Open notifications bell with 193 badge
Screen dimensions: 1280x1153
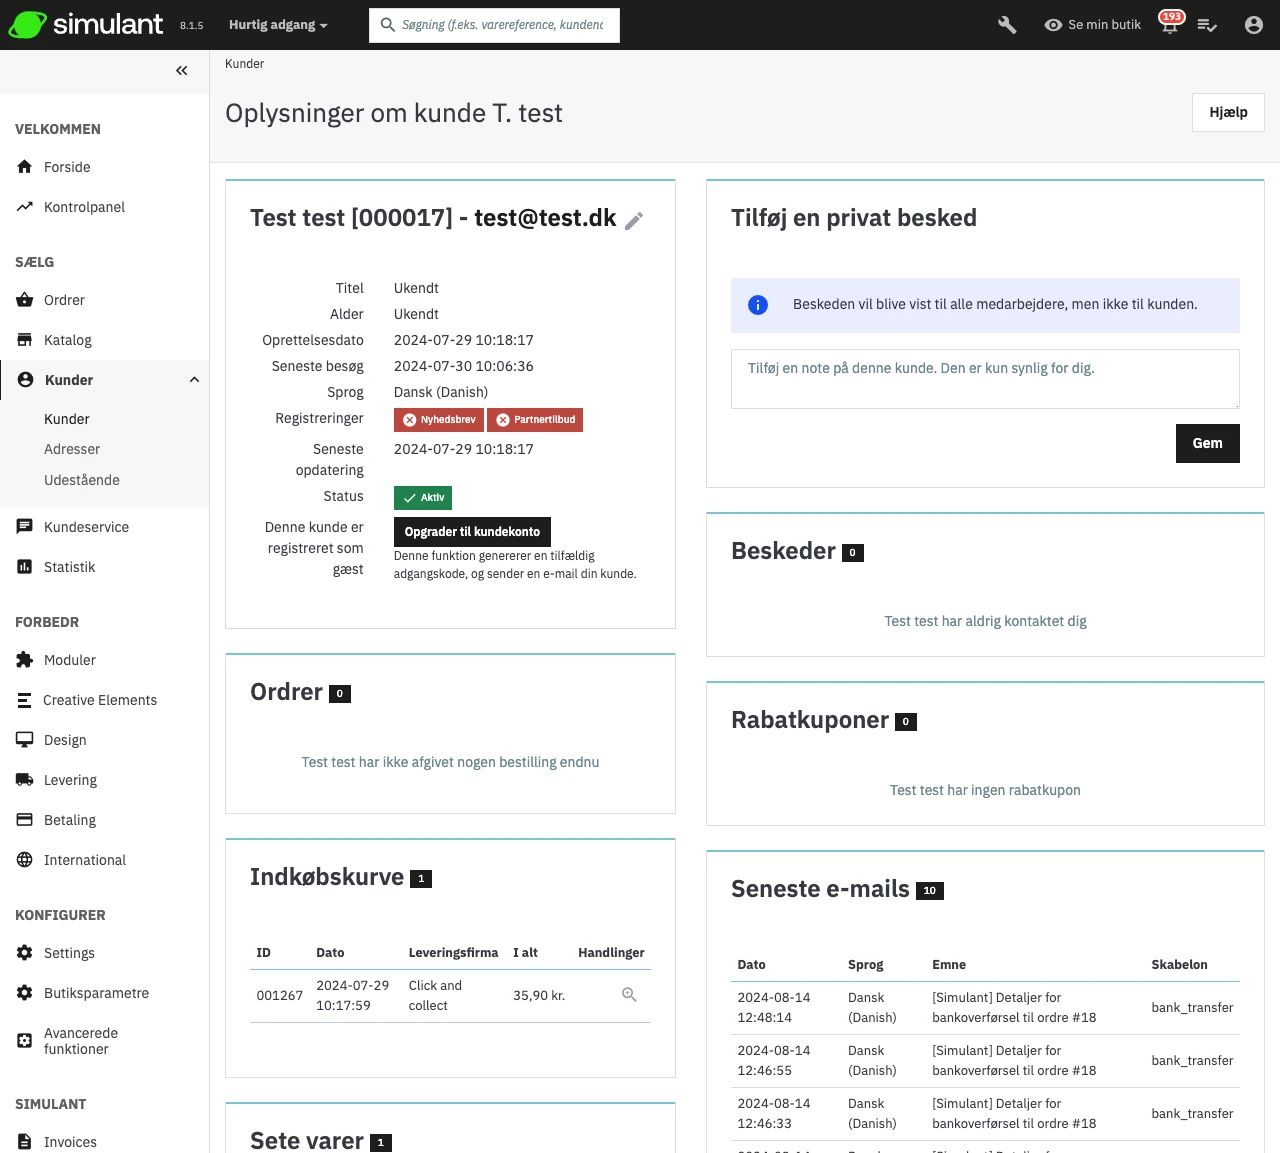[1169, 25]
